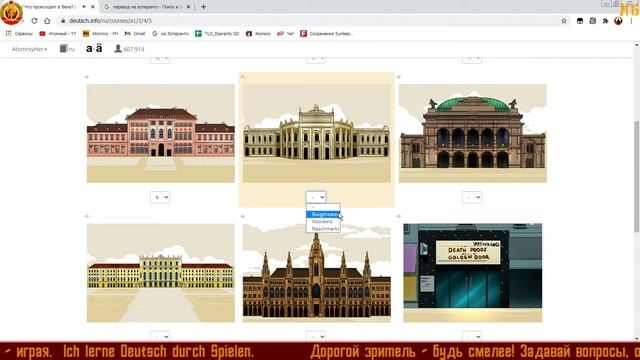Open dropdown under the green-domed opera house
Viewport: 640px width, 360px height.
tap(472, 197)
